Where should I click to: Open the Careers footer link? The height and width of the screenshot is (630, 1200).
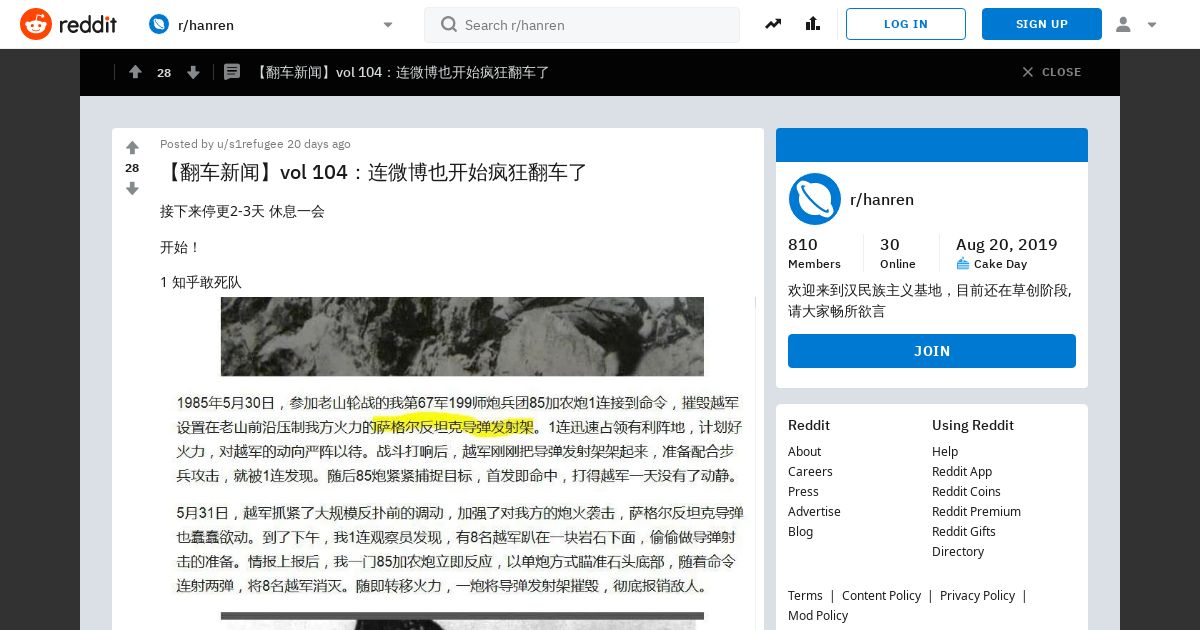coord(810,471)
